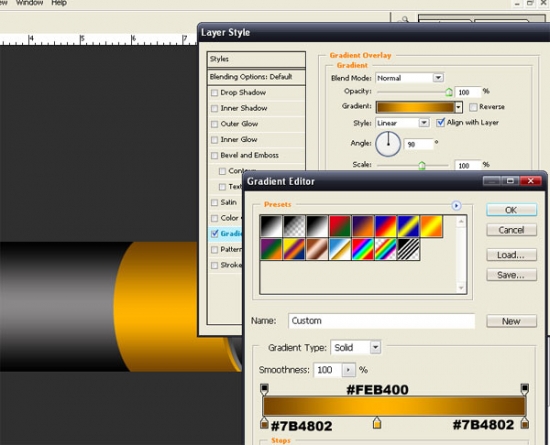This screenshot has height=445, width=550.
Task: Click the Opacity value field
Action: [468, 92]
